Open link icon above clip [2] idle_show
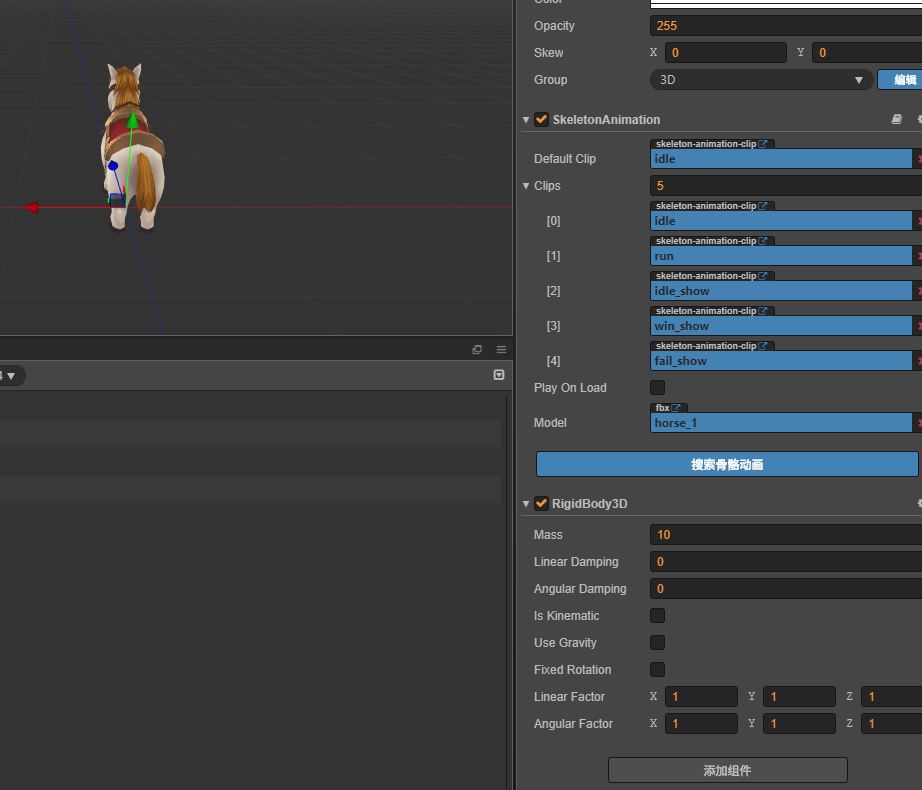Image resolution: width=922 pixels, height=790 pixels. [x=763, y=276]
